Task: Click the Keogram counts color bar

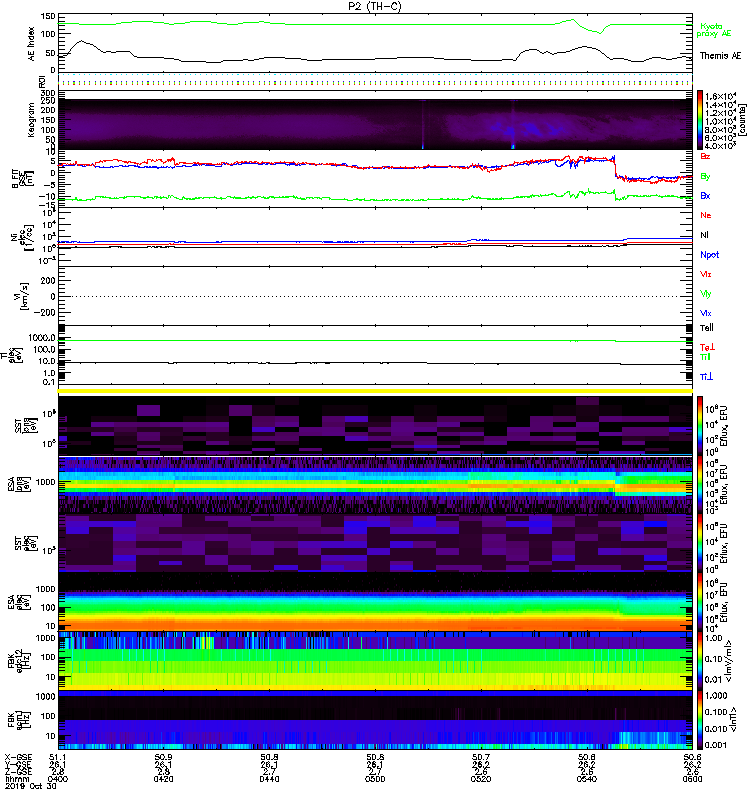Action: [x=700, y=120]
